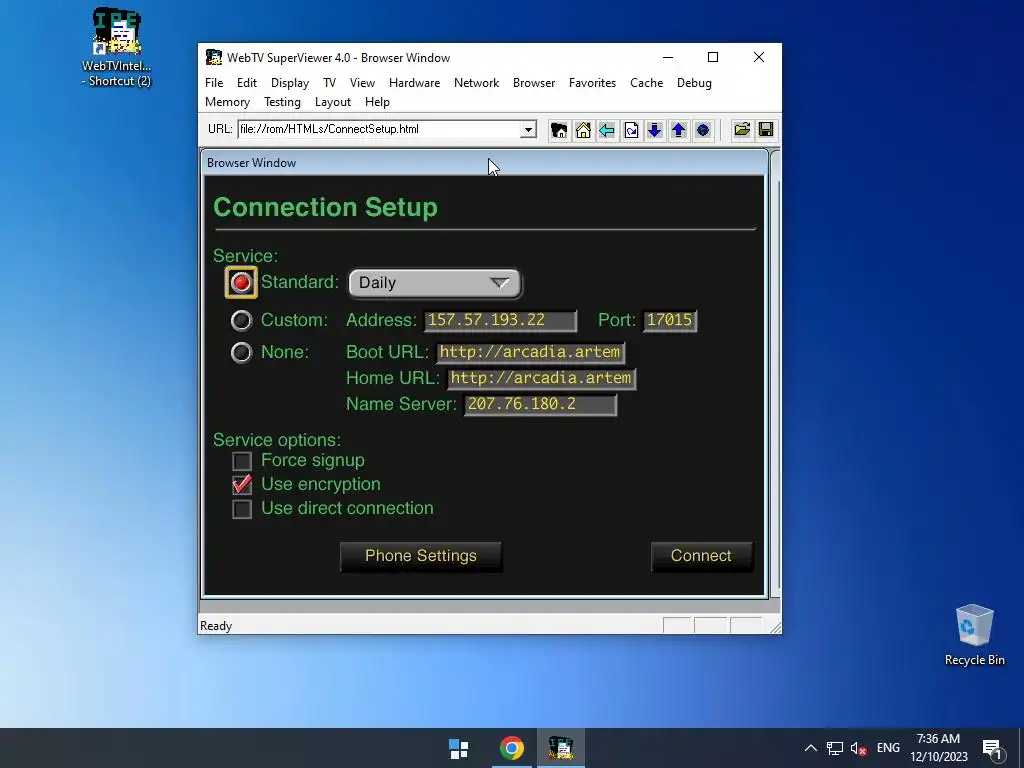
Task: Click the browser window vertical scrollbar
Action: click(x=775, y=374)
